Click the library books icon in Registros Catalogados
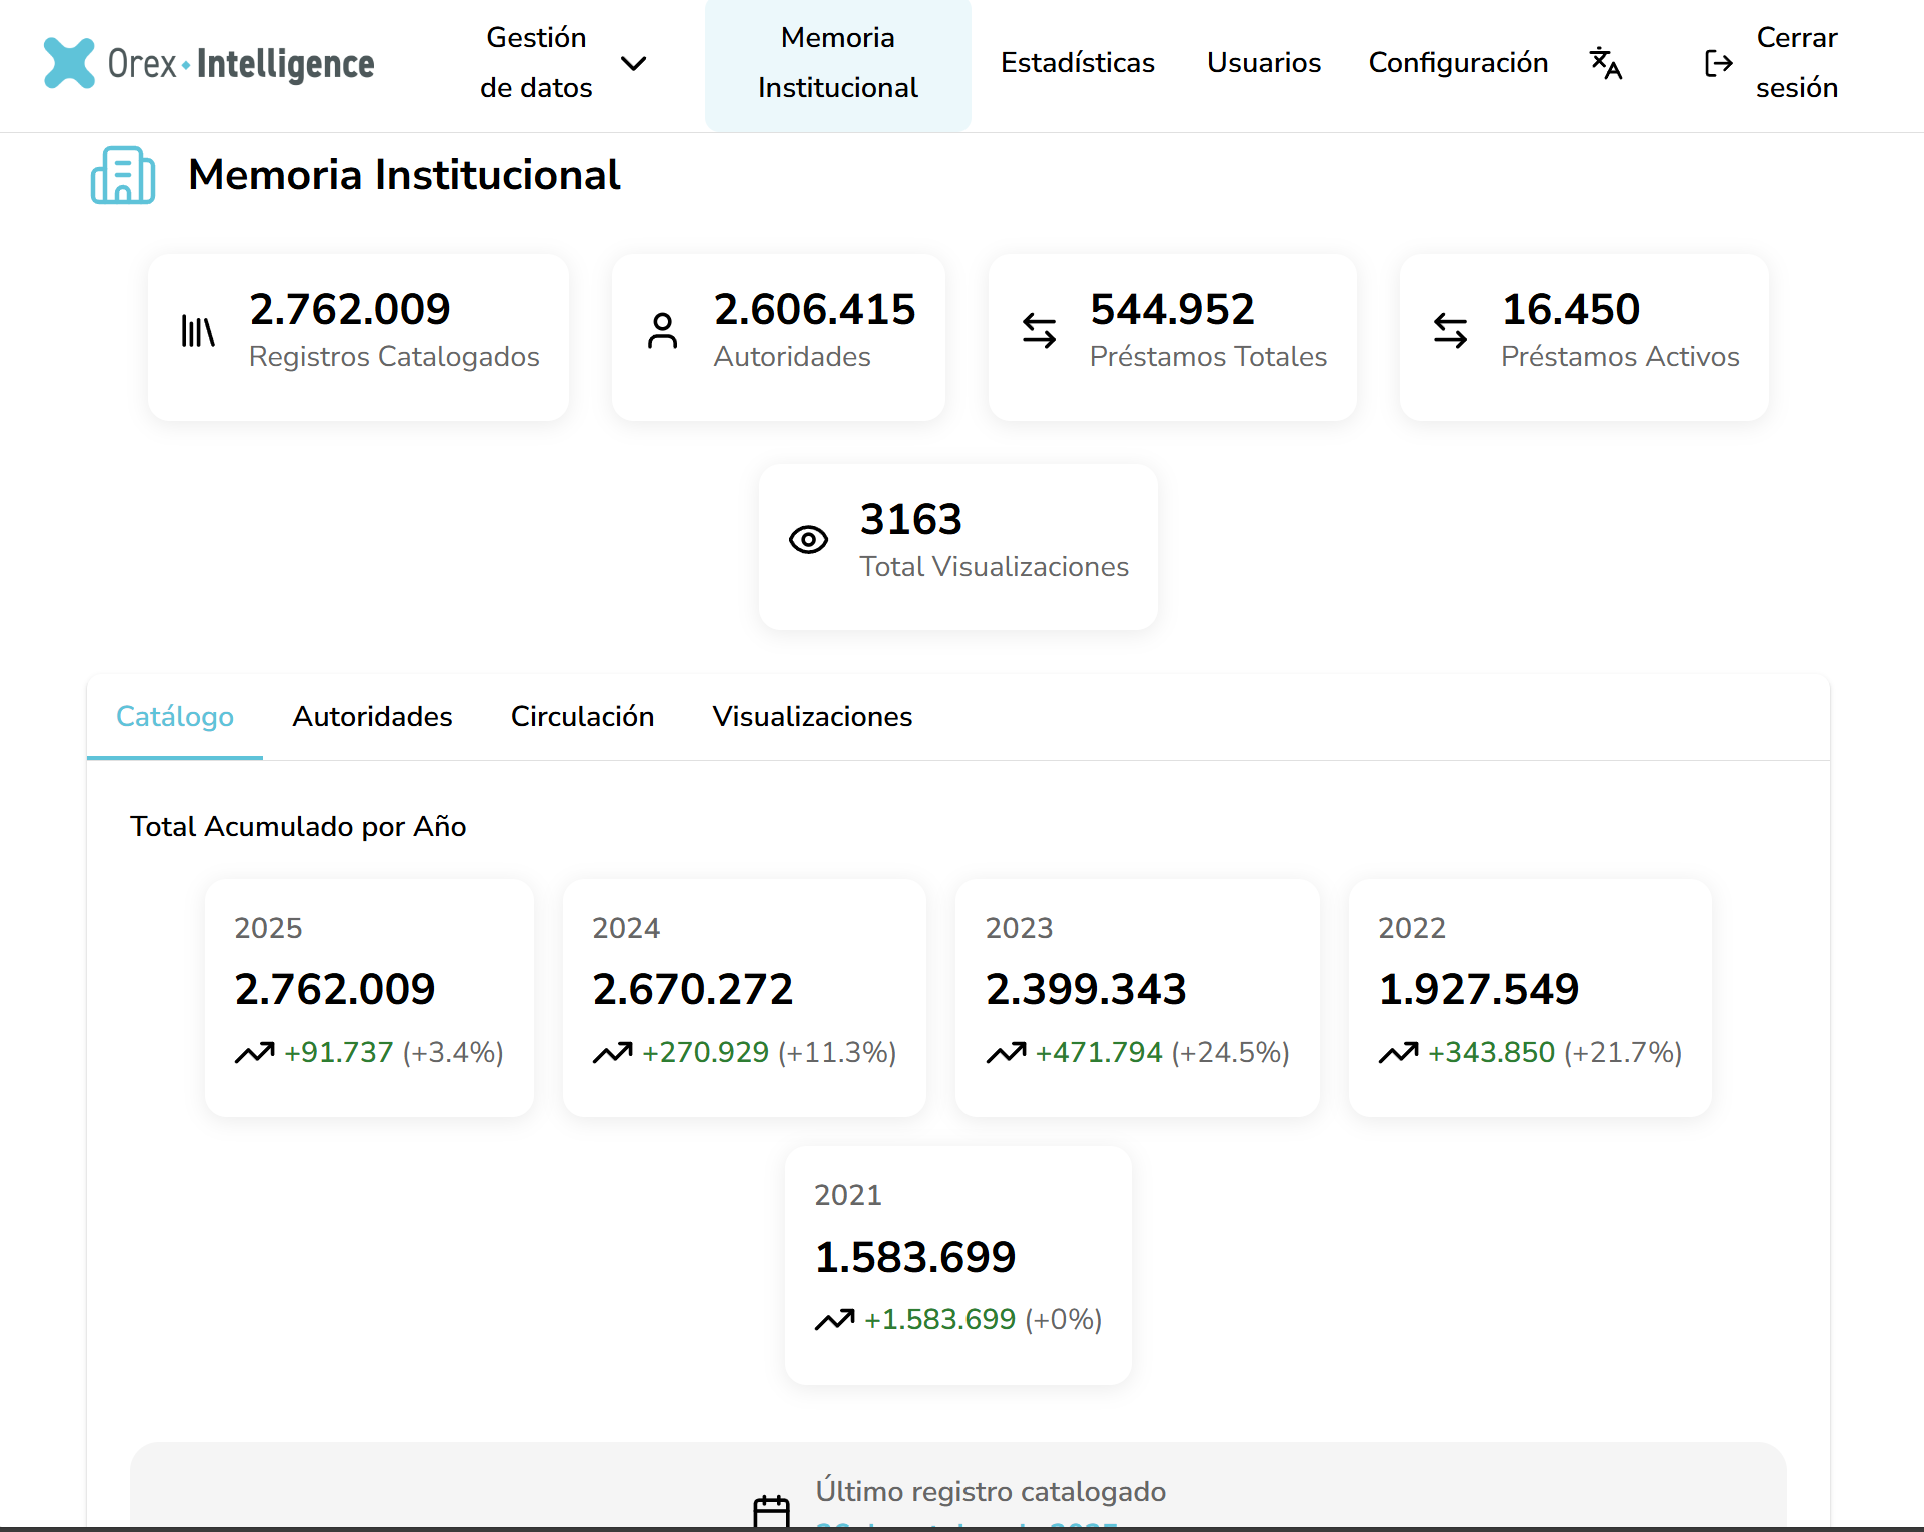The image size is (1924, 1532). [198, 331]
